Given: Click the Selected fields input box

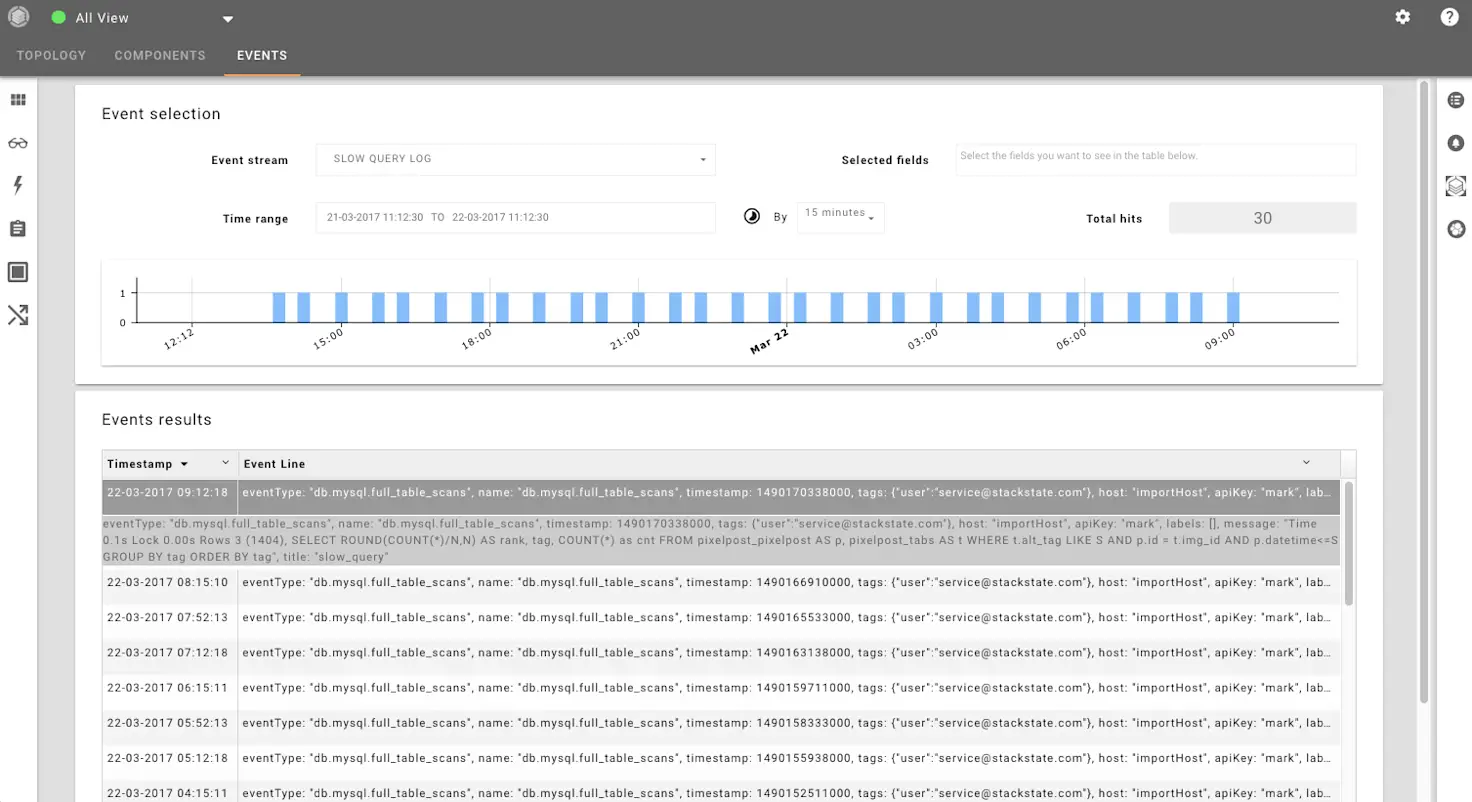Looking at the screenshot, I should [x=1154, y=159].
